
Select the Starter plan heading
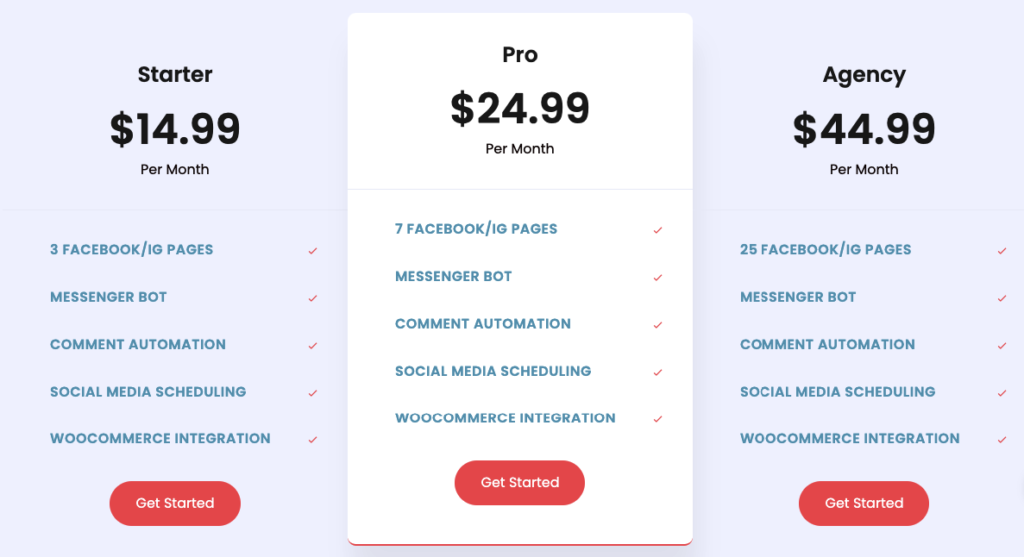(x=175, y=74)
